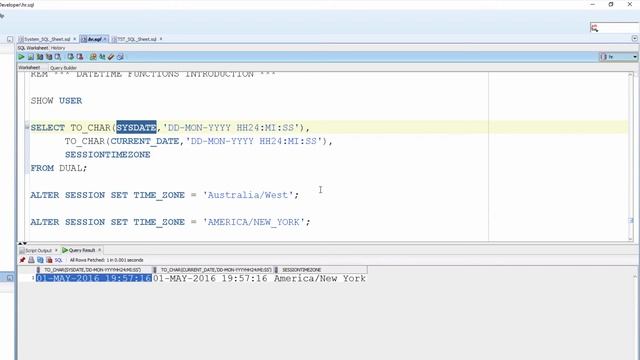The height and width of the screenshot is (360, 640).
Task: Click the printer icon in result toolbar
Action: [31, 260]
